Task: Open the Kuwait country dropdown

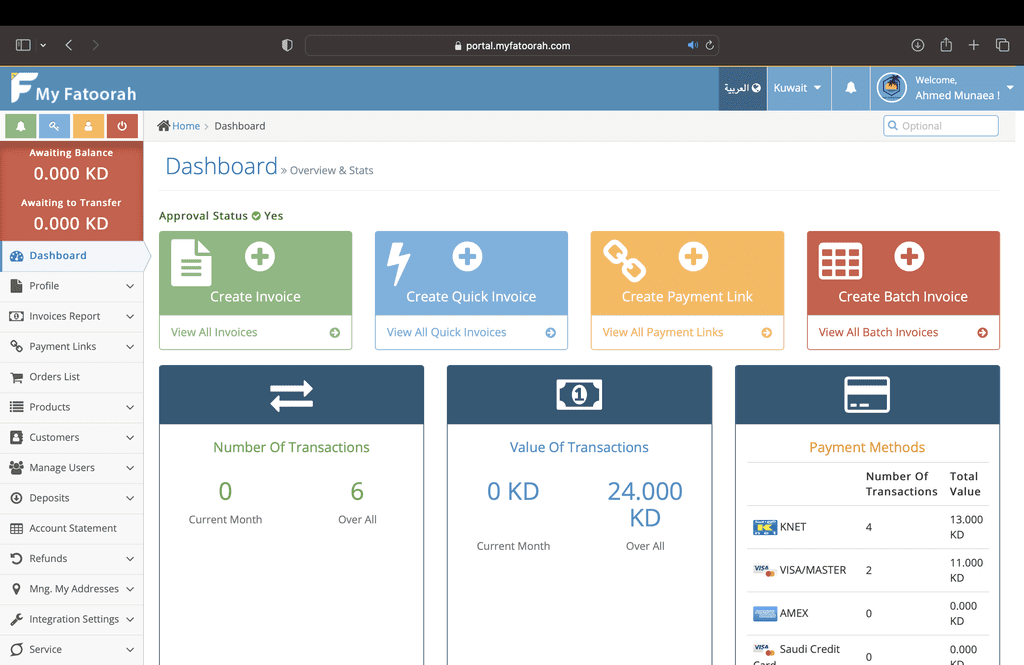Action: [x=798, y=88]
